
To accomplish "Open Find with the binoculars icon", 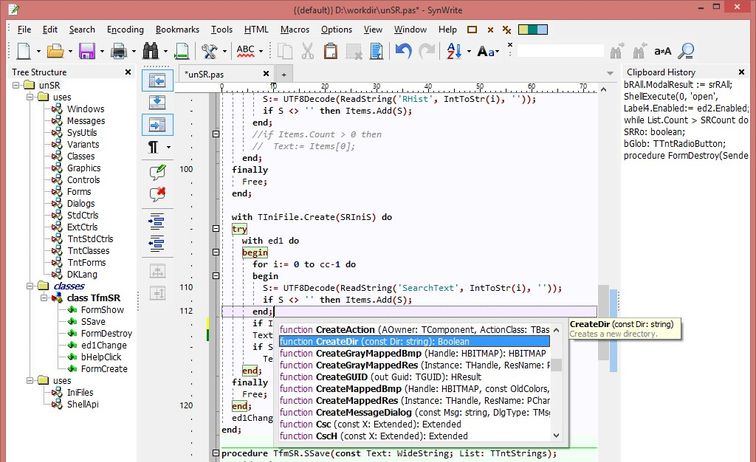I will (x=150, y=51).
